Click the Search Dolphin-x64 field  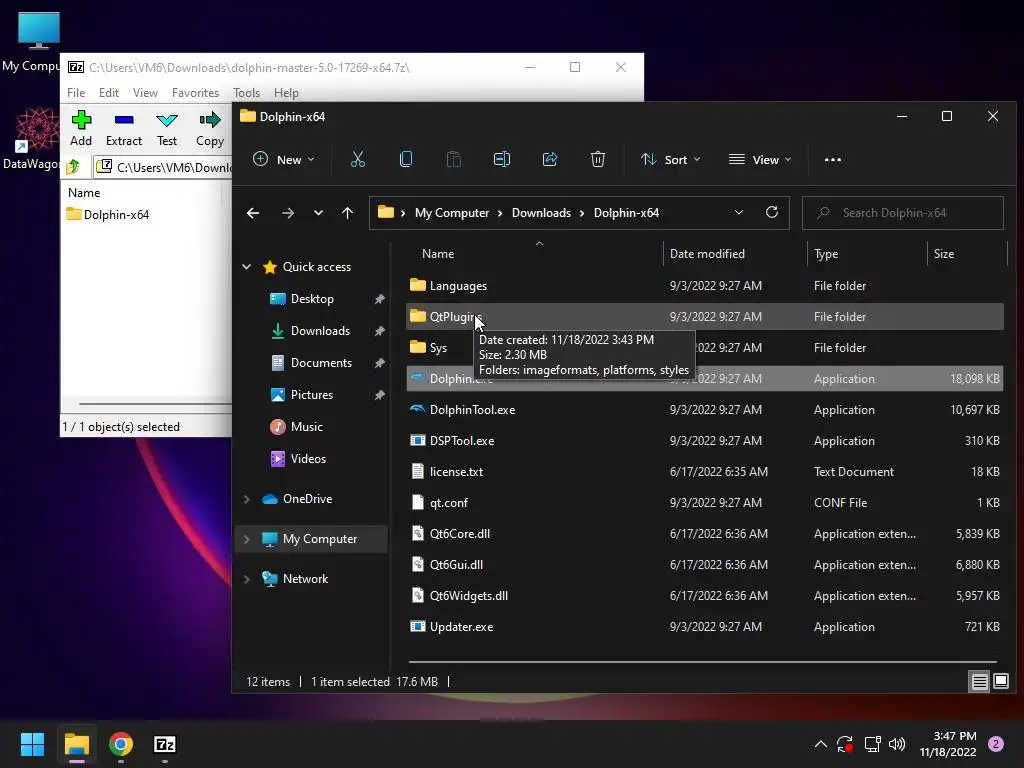pyautogui.click(x=903, y=213)
